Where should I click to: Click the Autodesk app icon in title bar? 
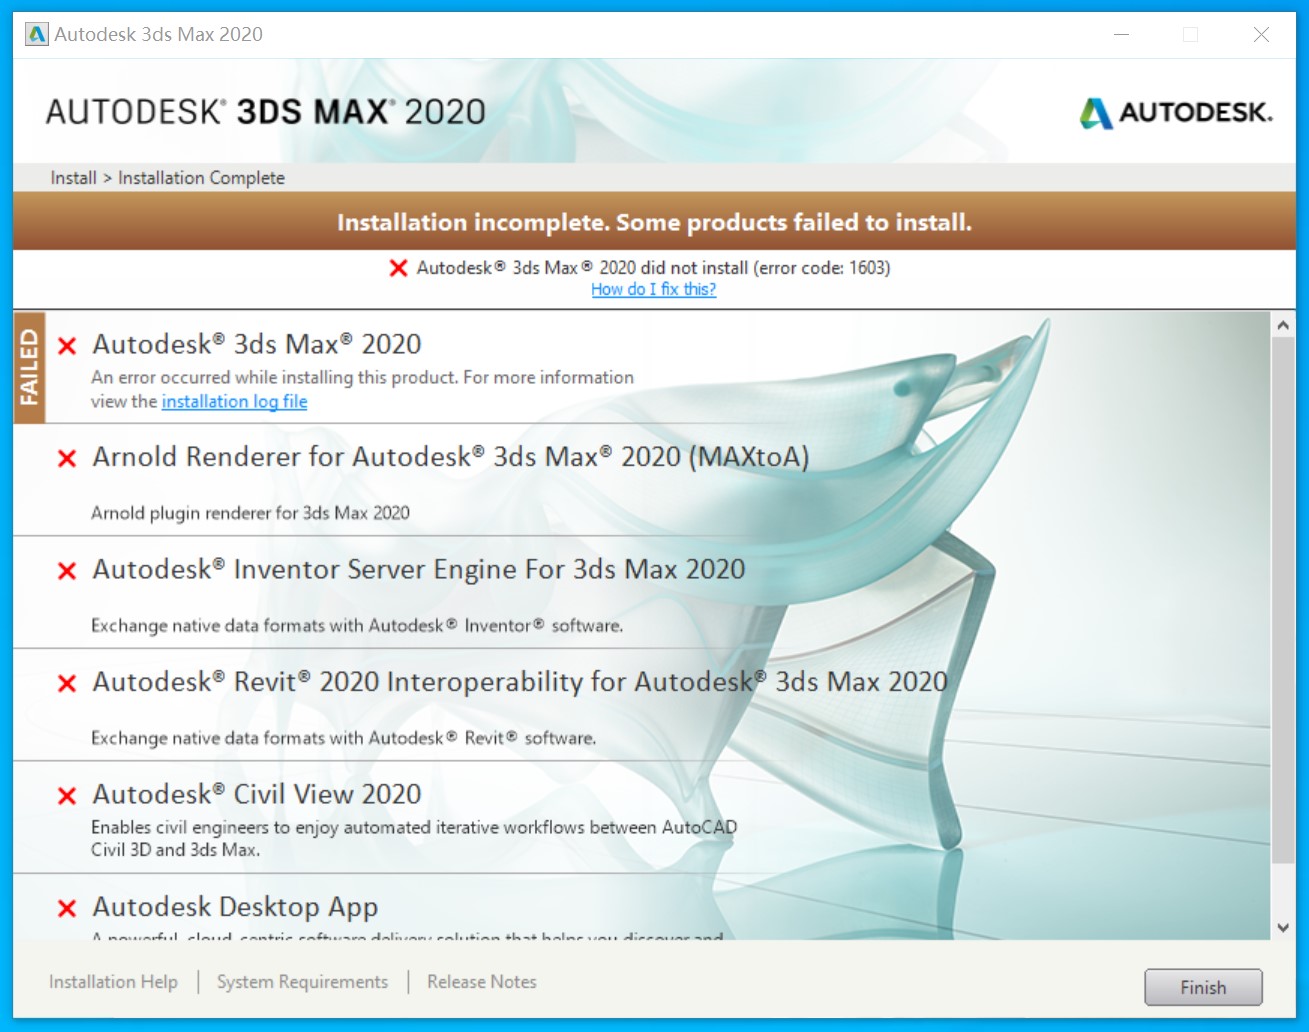(x=37, y=34)
